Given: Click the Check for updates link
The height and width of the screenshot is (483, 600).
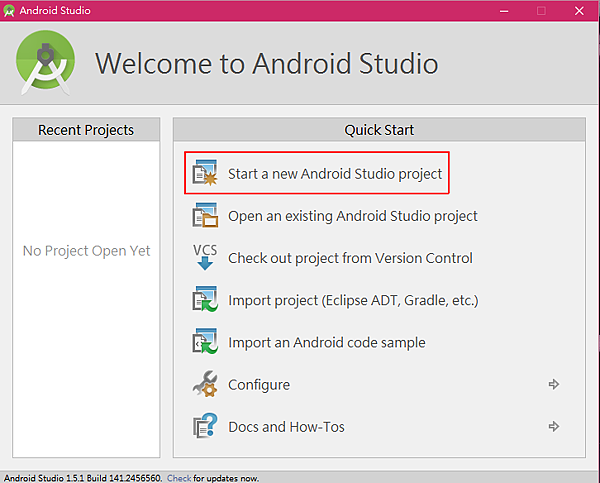Looking at the screenshot, I should pos(178,478).
